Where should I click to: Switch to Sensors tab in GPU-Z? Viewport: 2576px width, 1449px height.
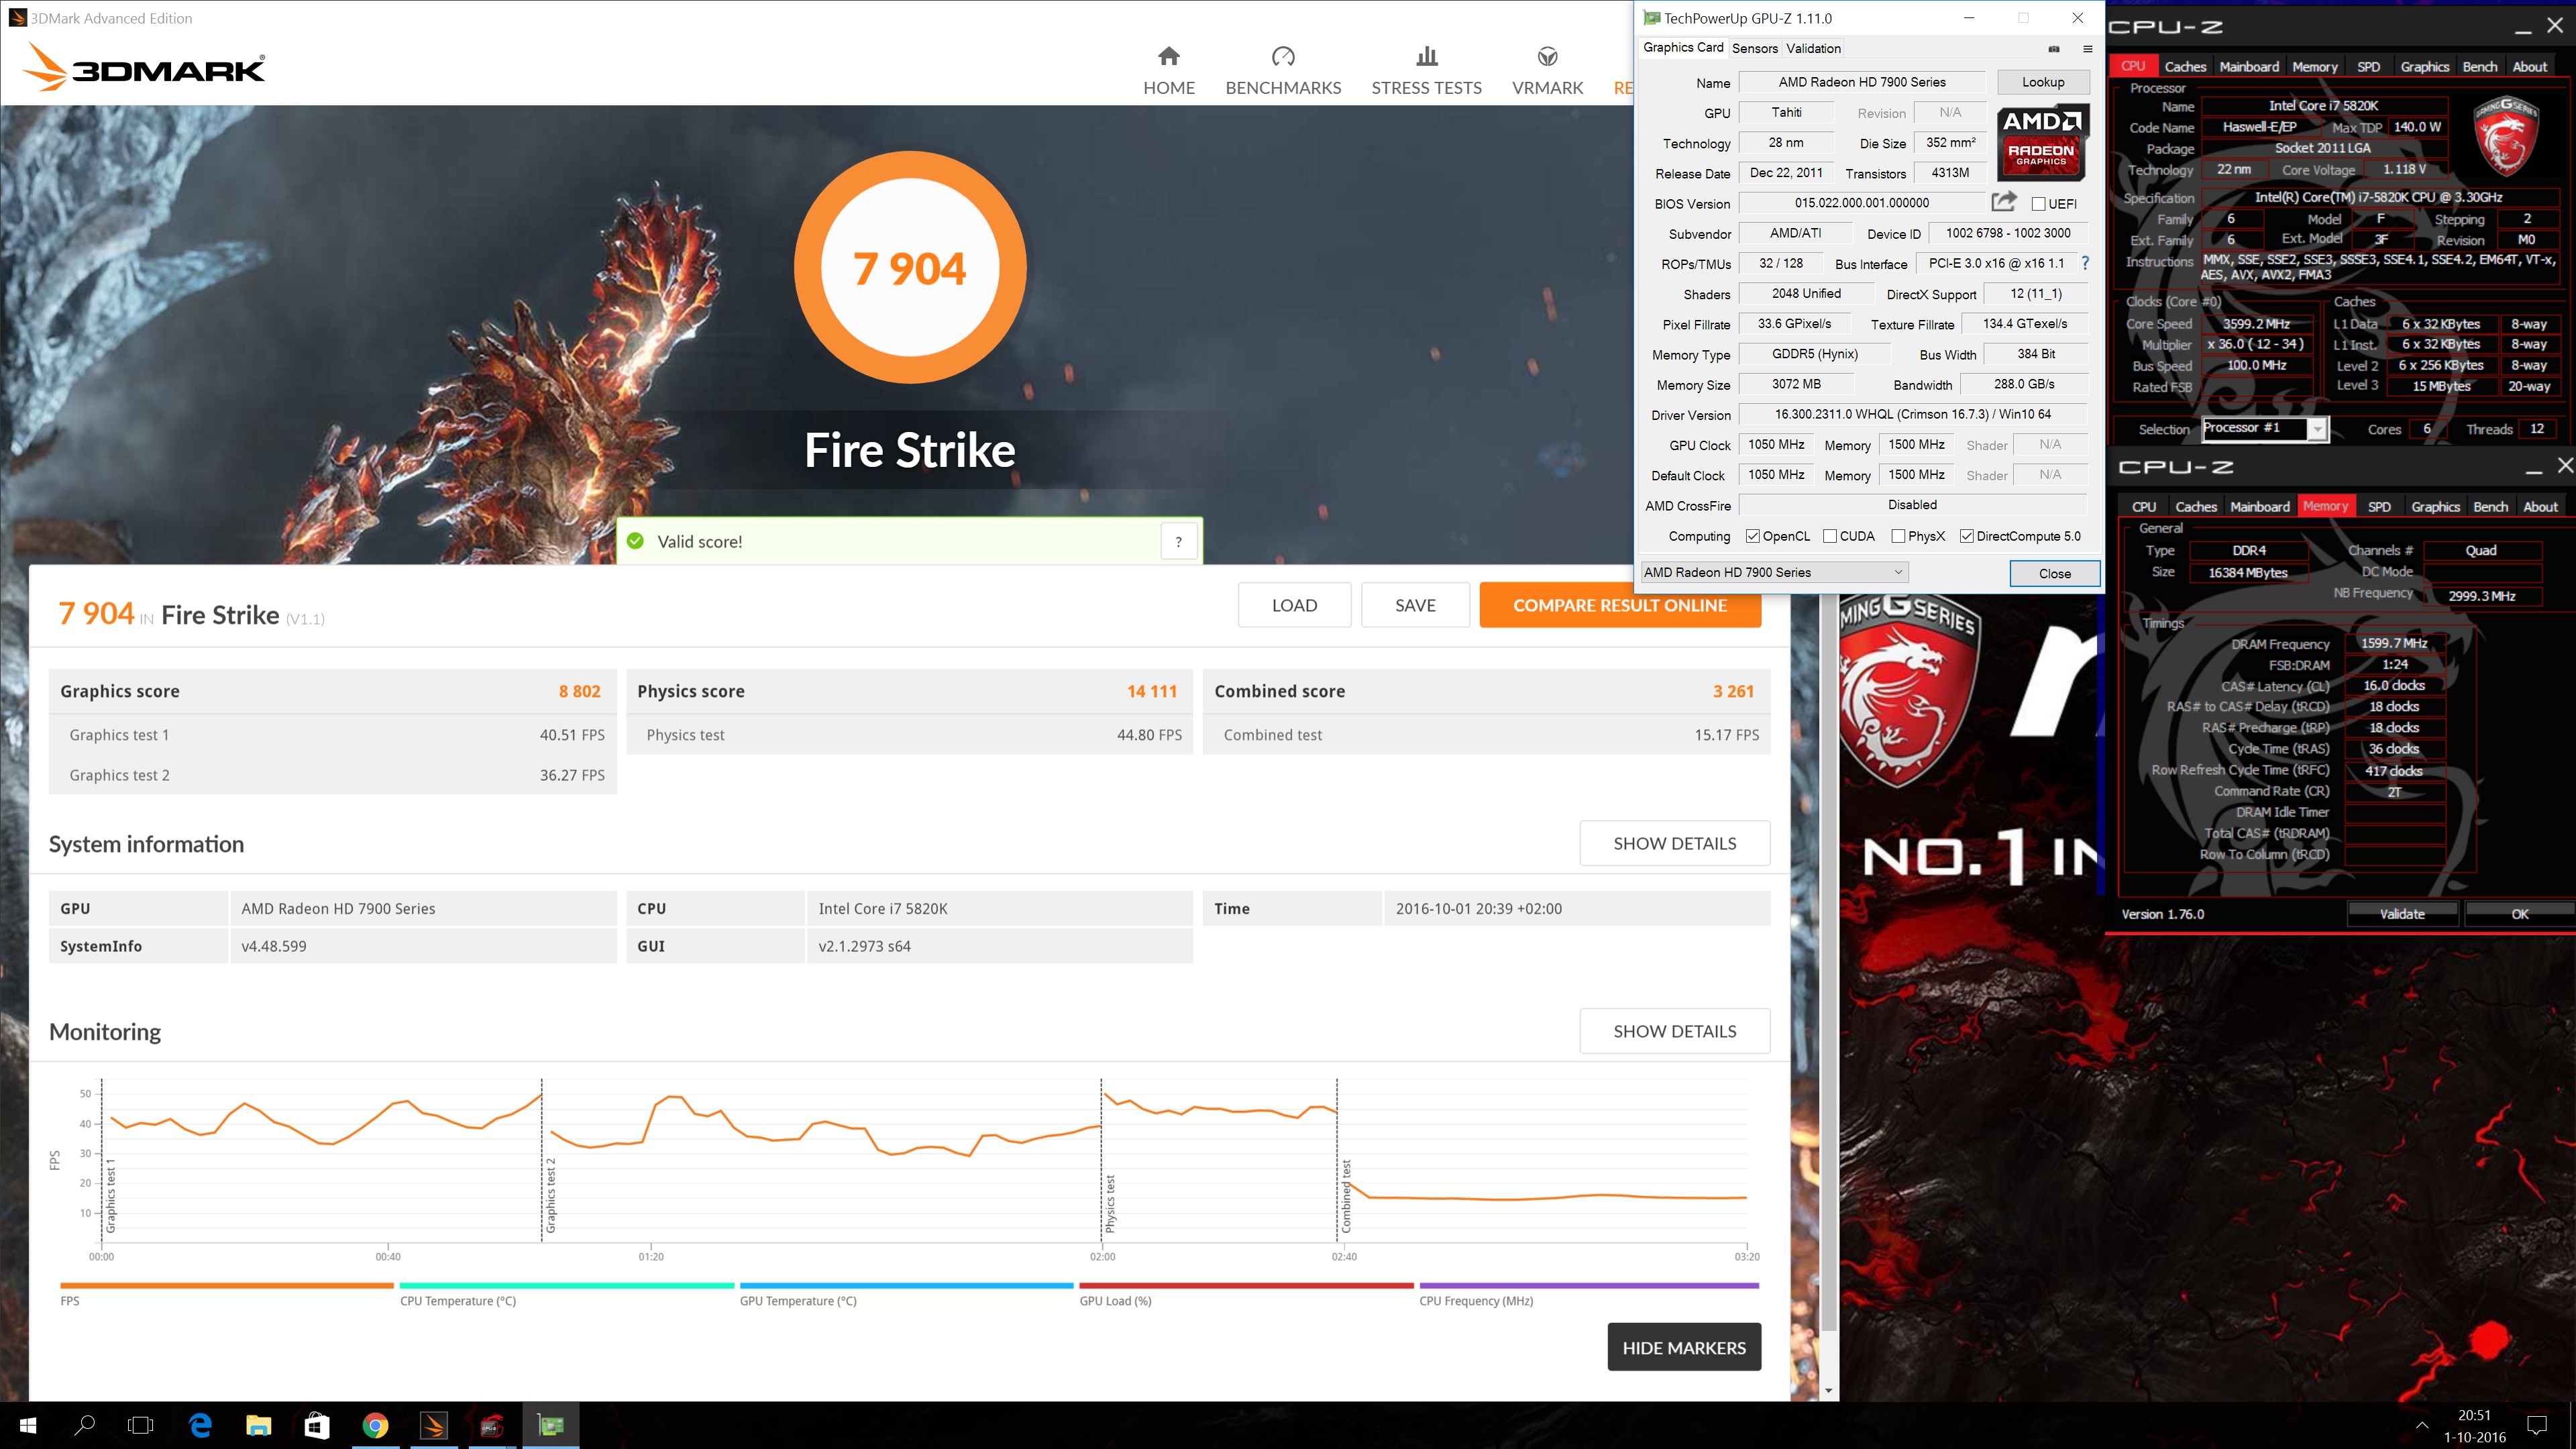point(1754,48)
